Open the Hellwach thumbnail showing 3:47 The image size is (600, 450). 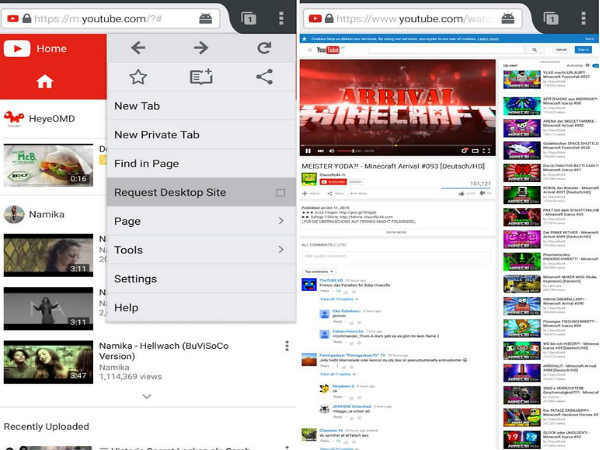point(48,362)
